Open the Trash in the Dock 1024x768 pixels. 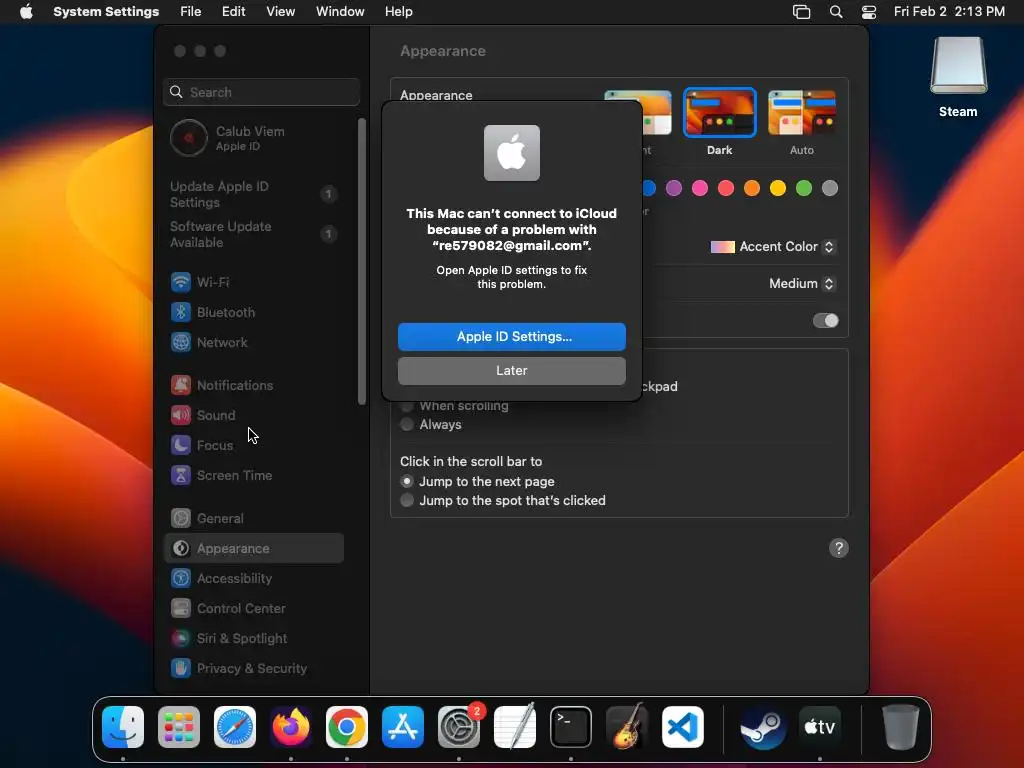coord(901,727)
